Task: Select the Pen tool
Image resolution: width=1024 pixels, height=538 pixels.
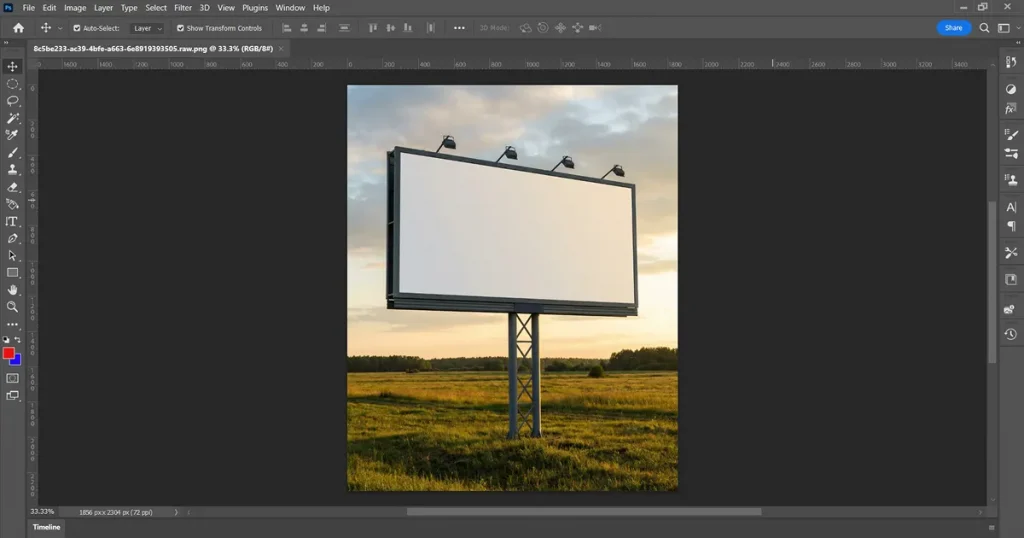Action: [x=12, y=239]
